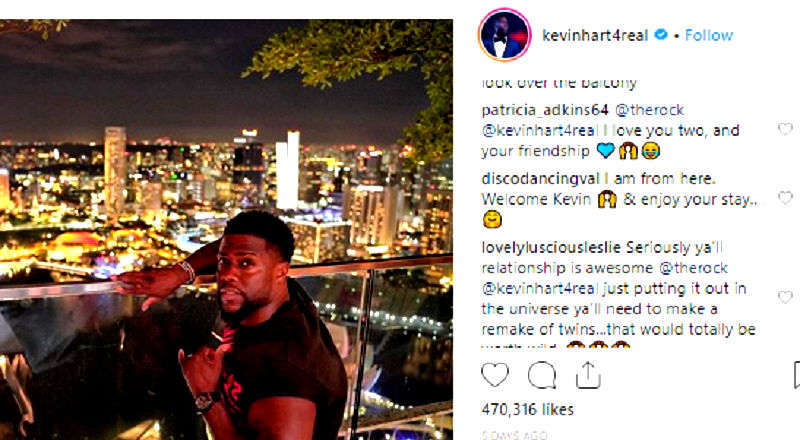Like discodancingval's comment with its heart
Image resolution: width=800 pixels, height=440 pixels.
click(x=785, y=198)
